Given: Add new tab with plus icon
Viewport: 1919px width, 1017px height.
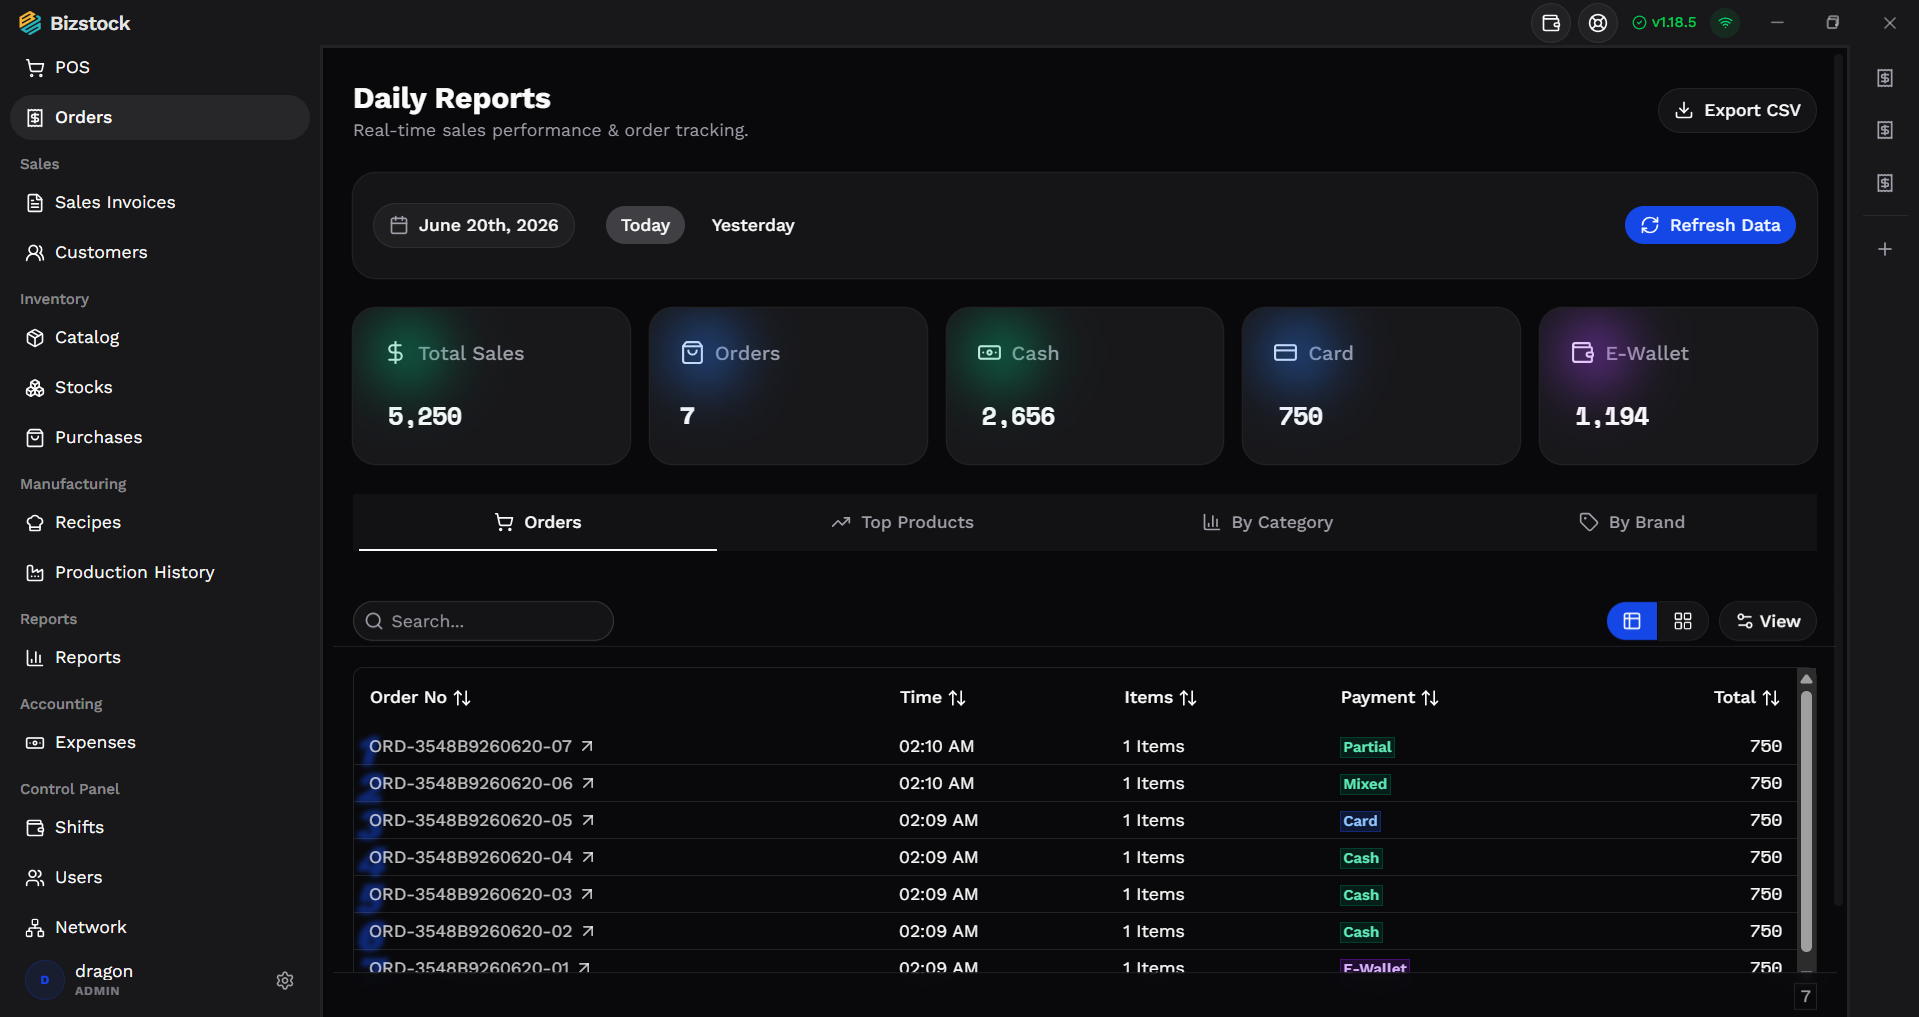Looking at the screenshot, I should tap(1885, 249).
